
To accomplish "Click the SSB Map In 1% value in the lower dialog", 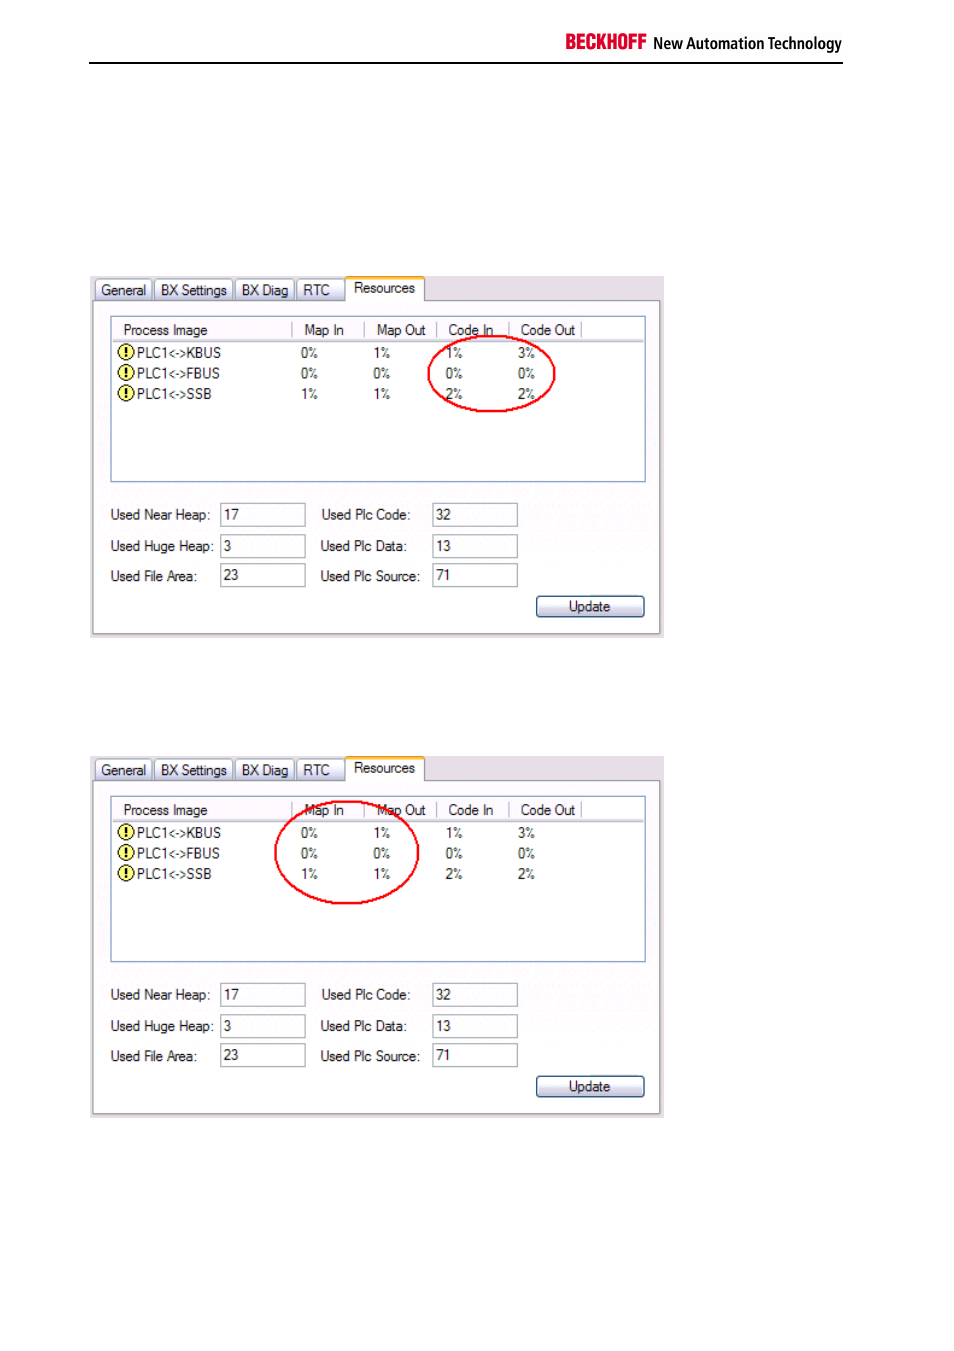I will point(310,874).
